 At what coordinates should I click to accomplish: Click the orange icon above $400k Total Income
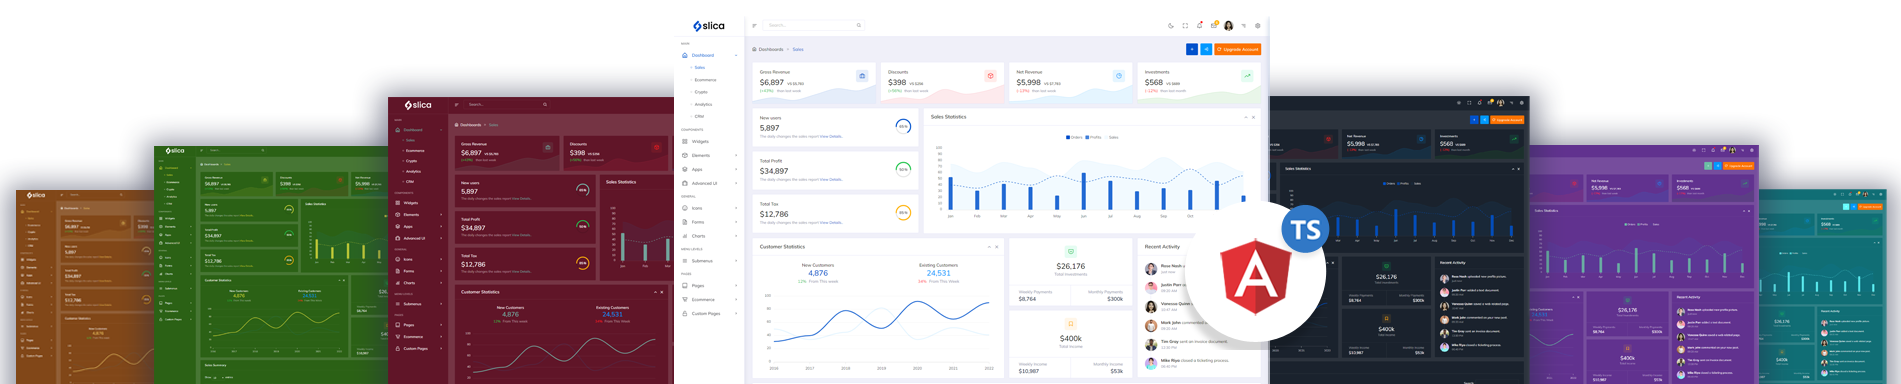pos(1070,324)
